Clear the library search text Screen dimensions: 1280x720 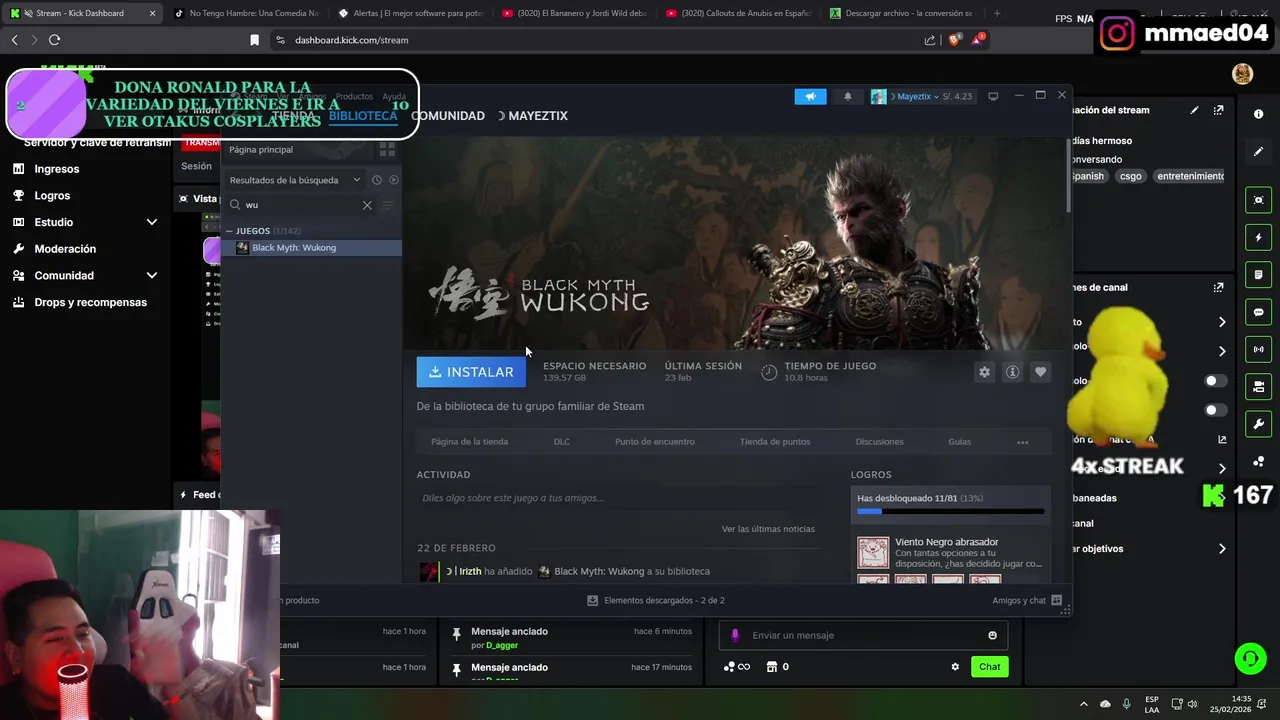pyautogui.click(x=367, y=205)
